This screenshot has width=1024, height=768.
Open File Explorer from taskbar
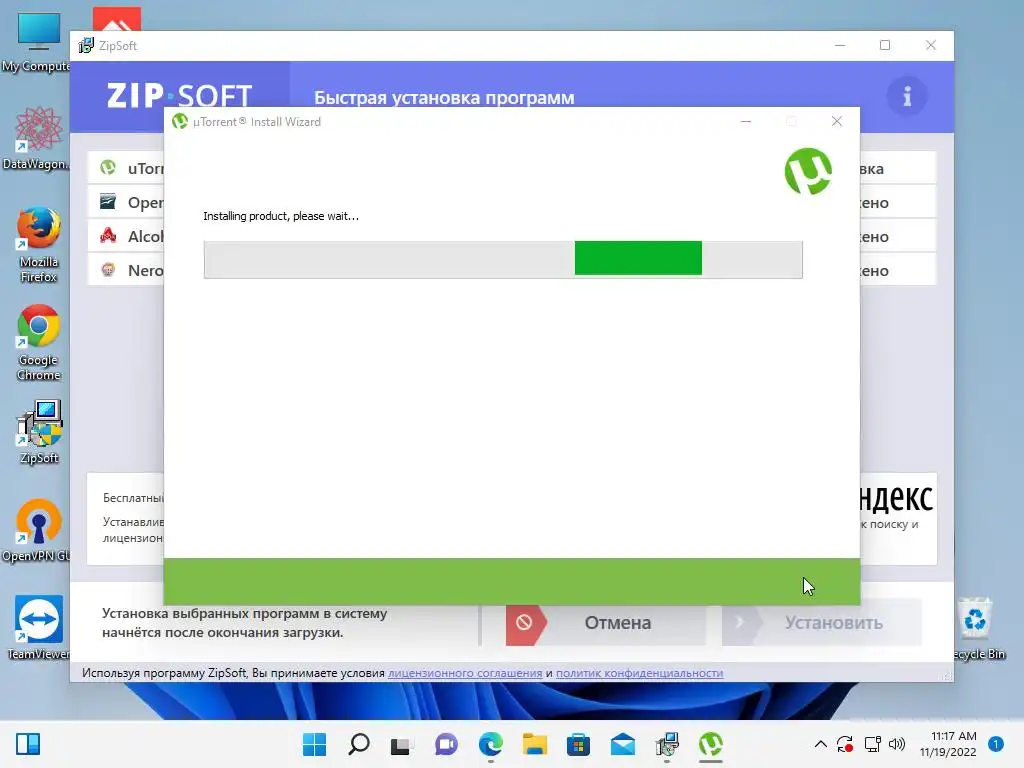click(535, 744)
